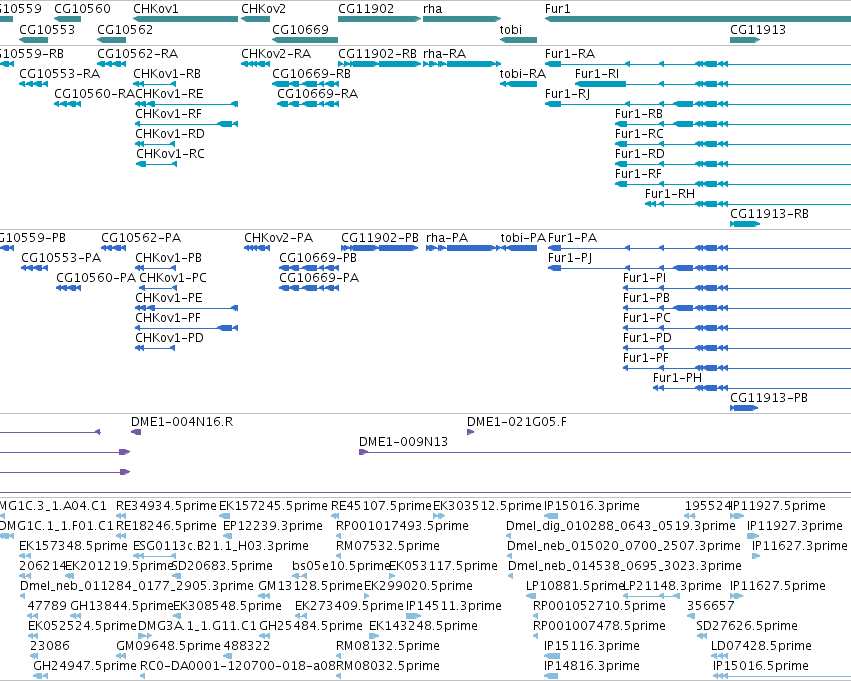
Task: Click the tobi gene label
Action: tap(511, 29)
